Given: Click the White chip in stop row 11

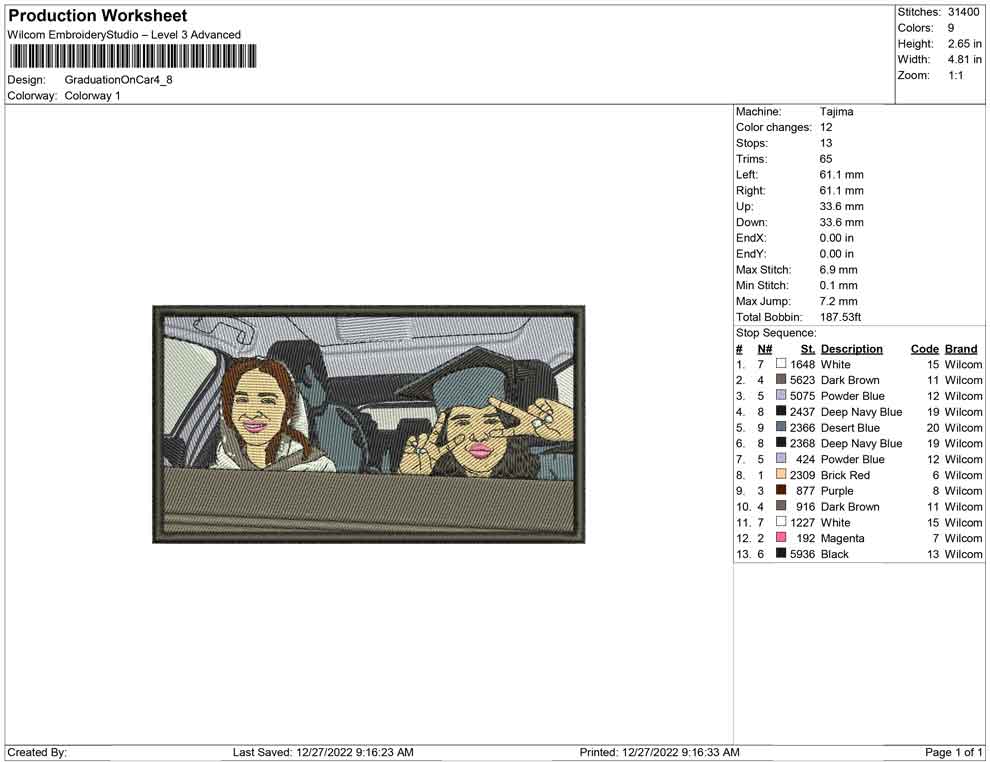Looking at the screenshot, I should pyautogui.click(x=781, y=522).
